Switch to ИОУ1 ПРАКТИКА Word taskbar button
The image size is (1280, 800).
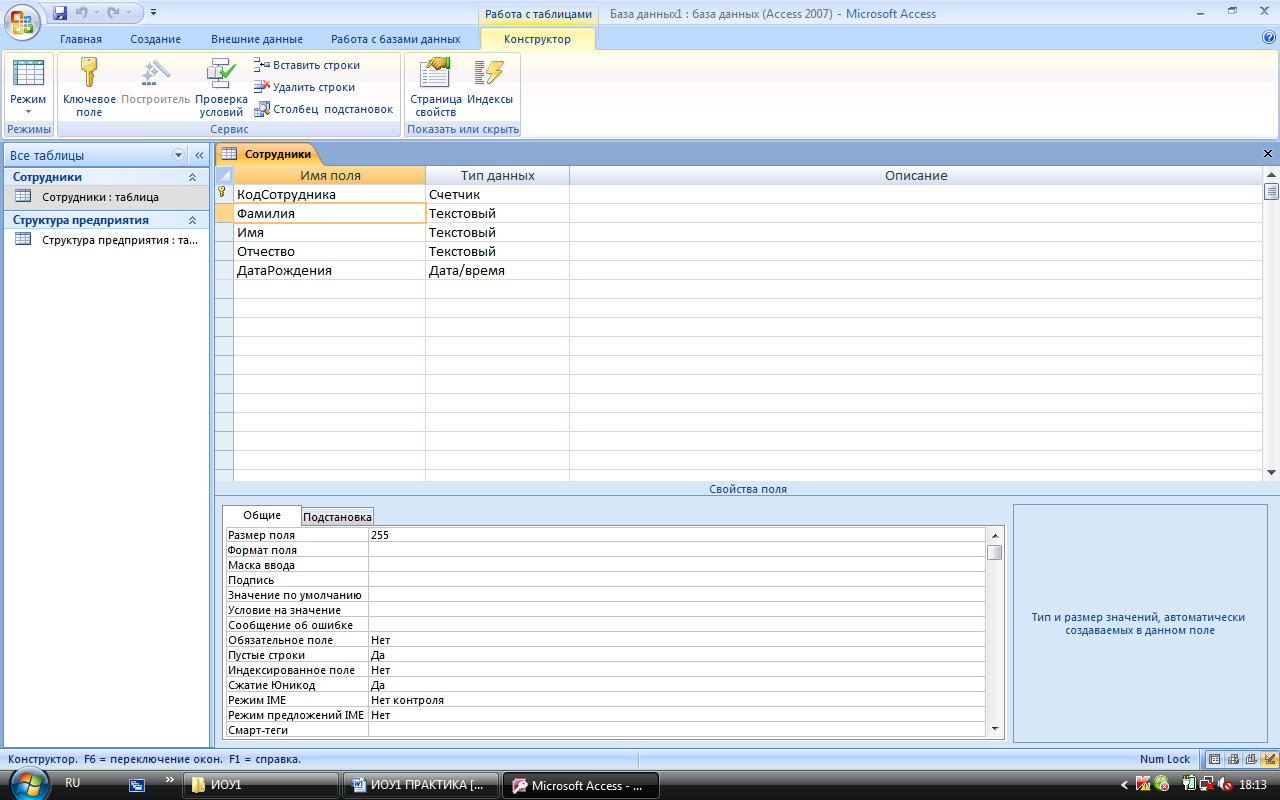tap(419, 785)
